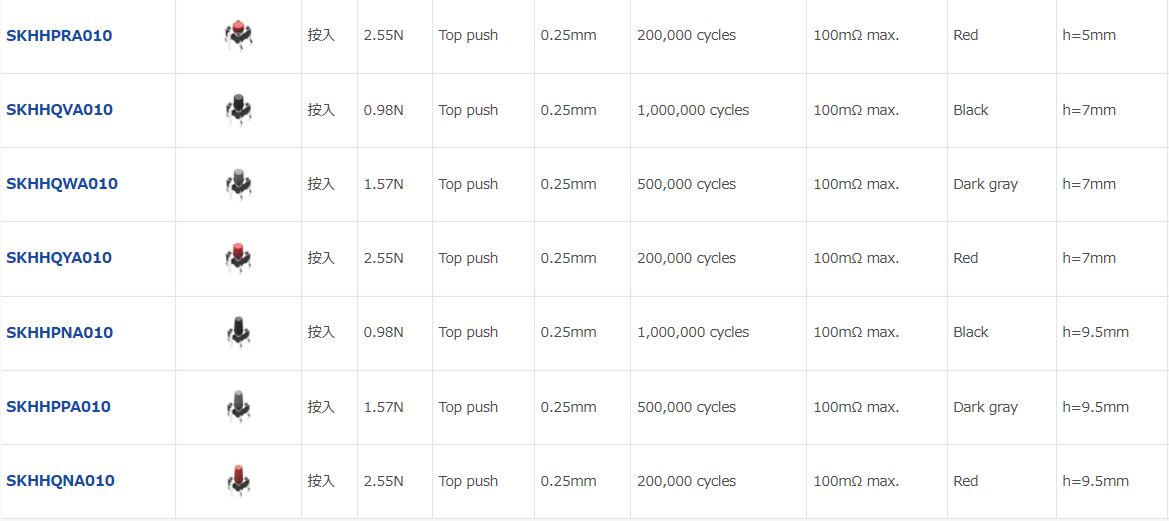Open the SKHHPPA010 part number link

click(58, 406)
